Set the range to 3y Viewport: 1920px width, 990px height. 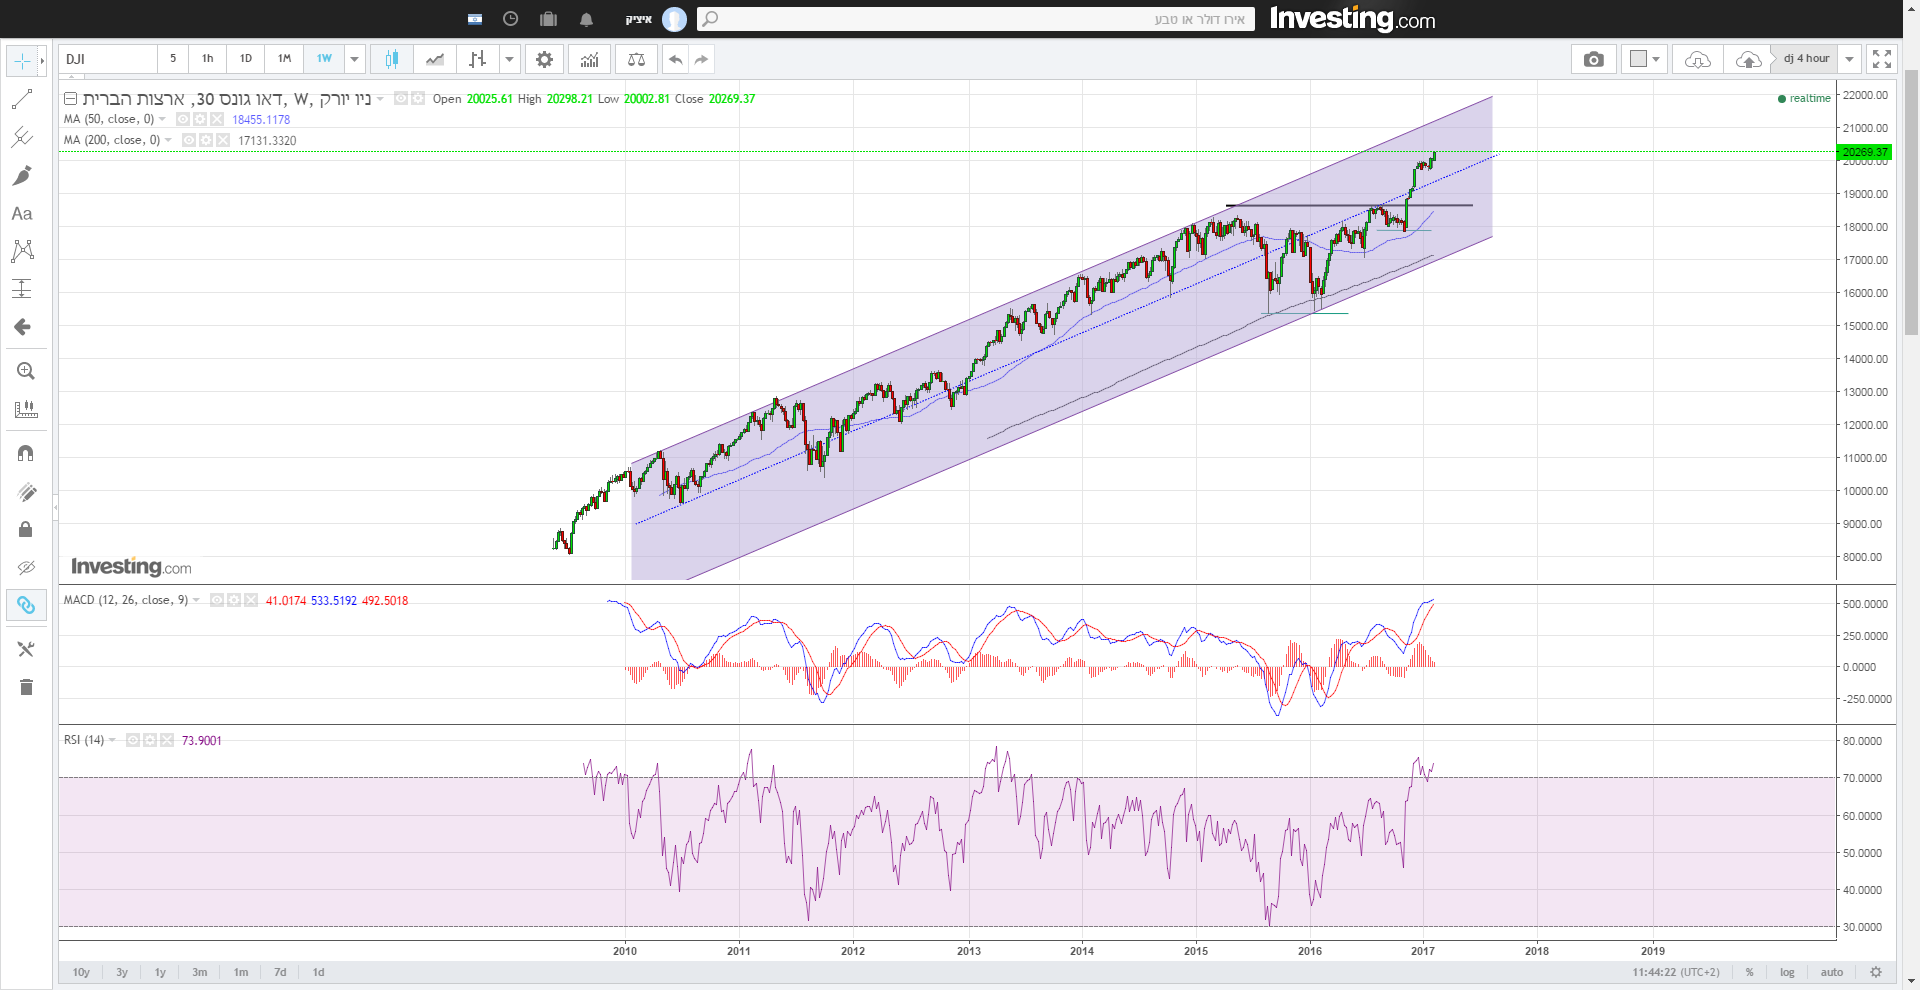(122, 972)
